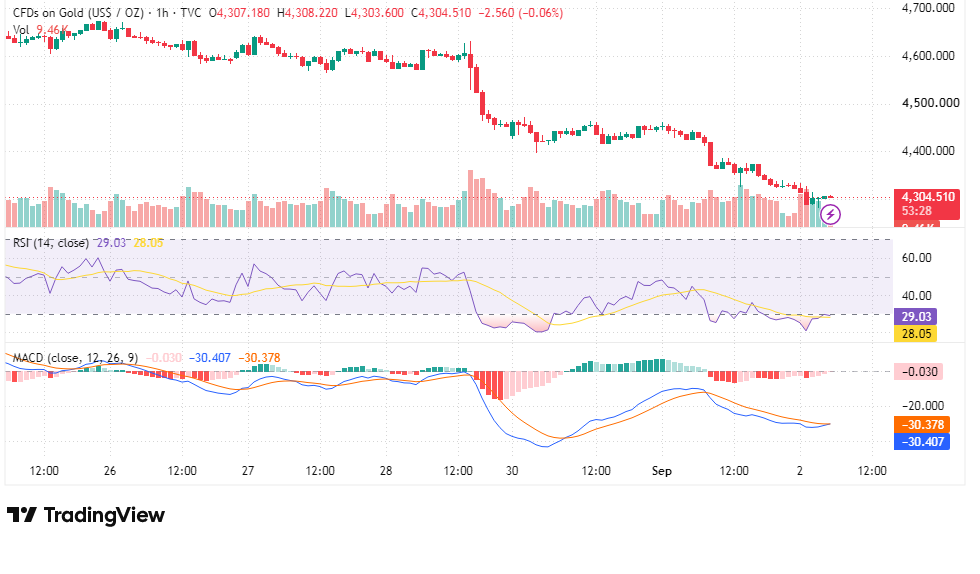
Task: Select RSI legend value 28.05 in yellow
Action: coord(148,243)
